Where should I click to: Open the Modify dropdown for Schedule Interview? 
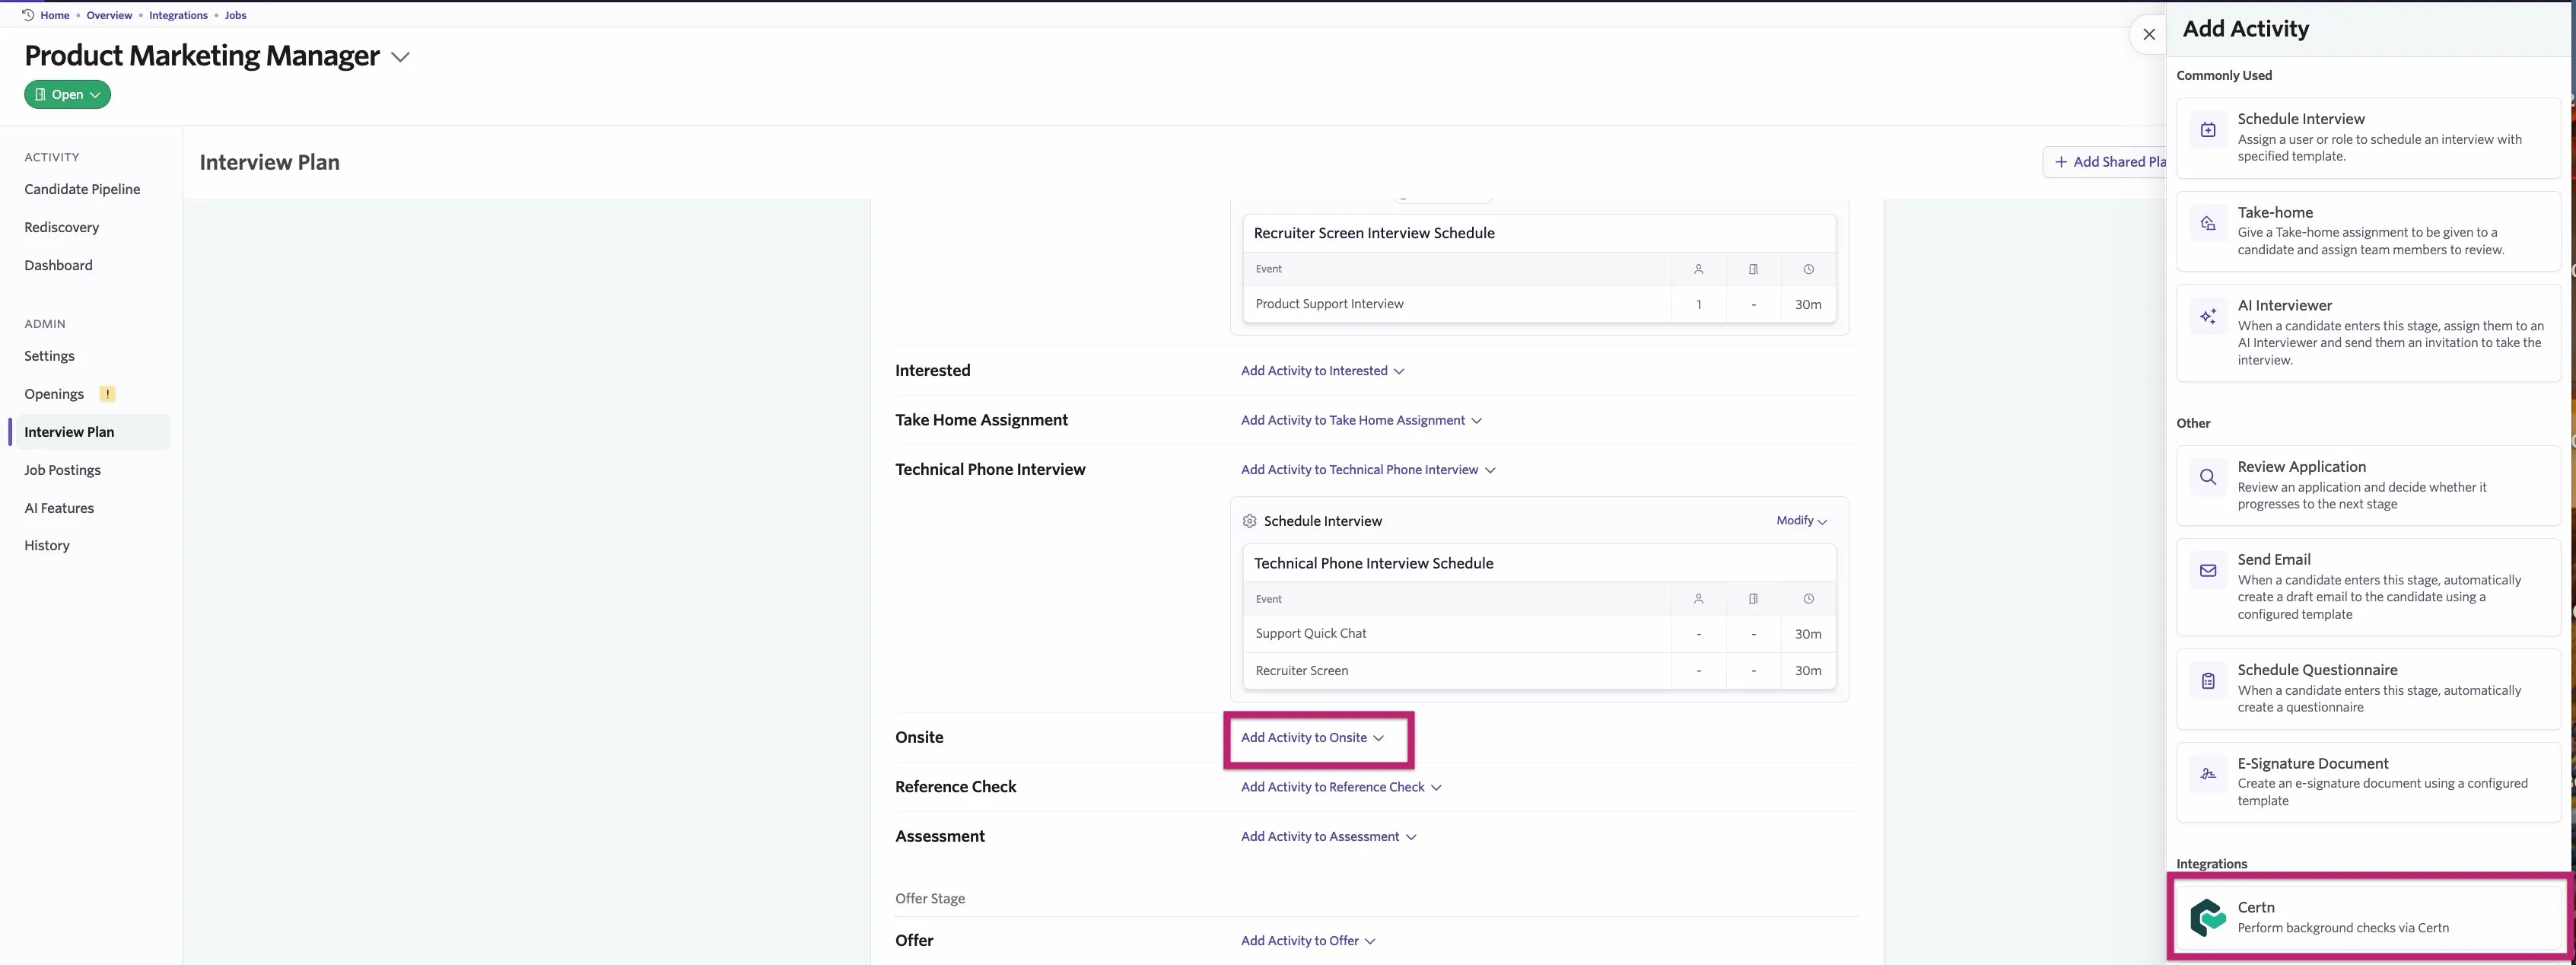coord(1801,520)
